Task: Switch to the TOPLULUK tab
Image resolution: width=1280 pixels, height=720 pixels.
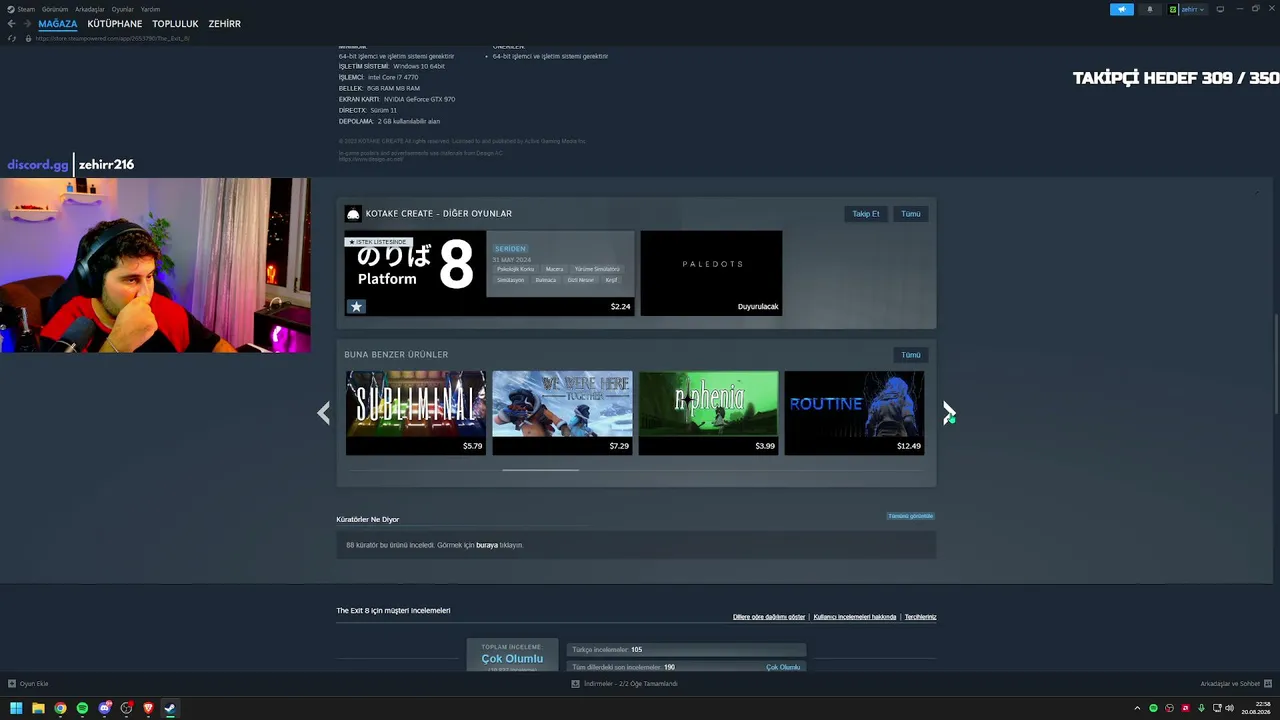Action: point(175,23)
